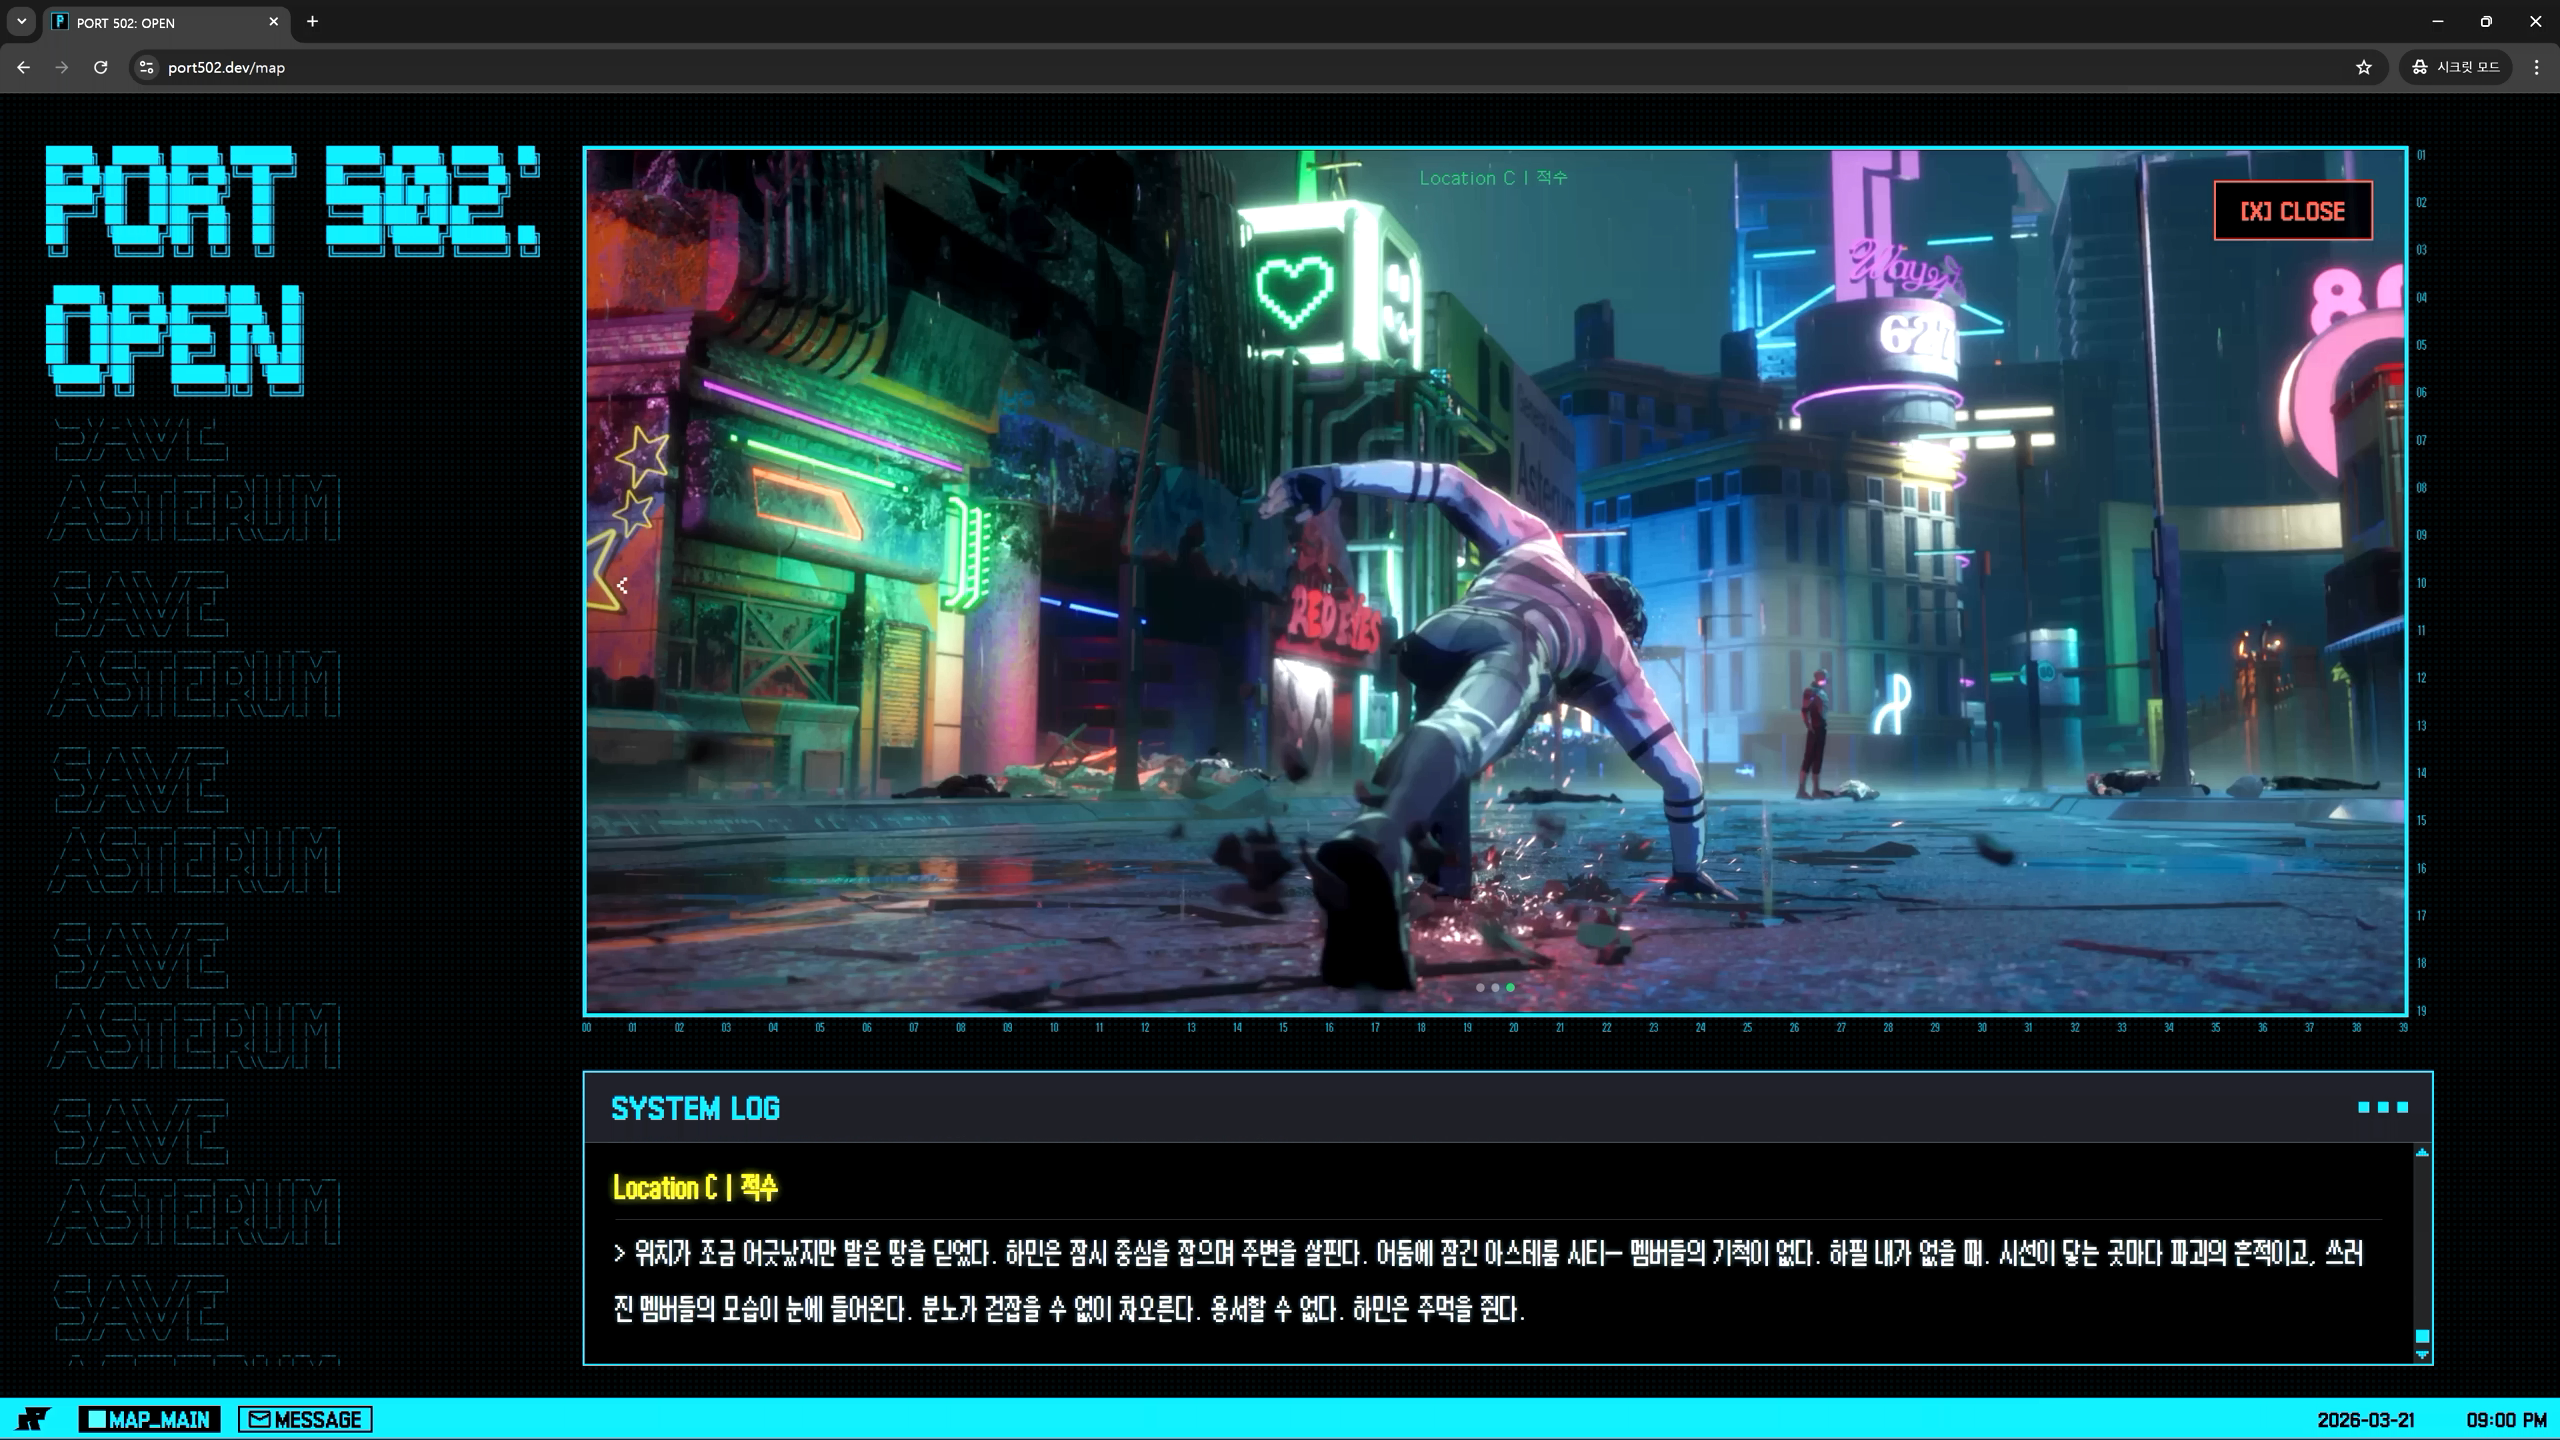Click the 'SYSTEM LOG' panel title
This screenshot has width=2560, height=1440.
click(695, 1108)
